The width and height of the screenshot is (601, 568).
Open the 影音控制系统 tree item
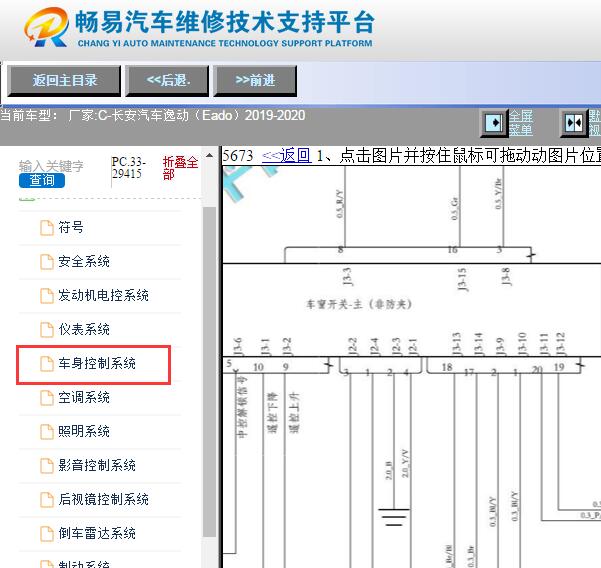[x=97, y=465]
